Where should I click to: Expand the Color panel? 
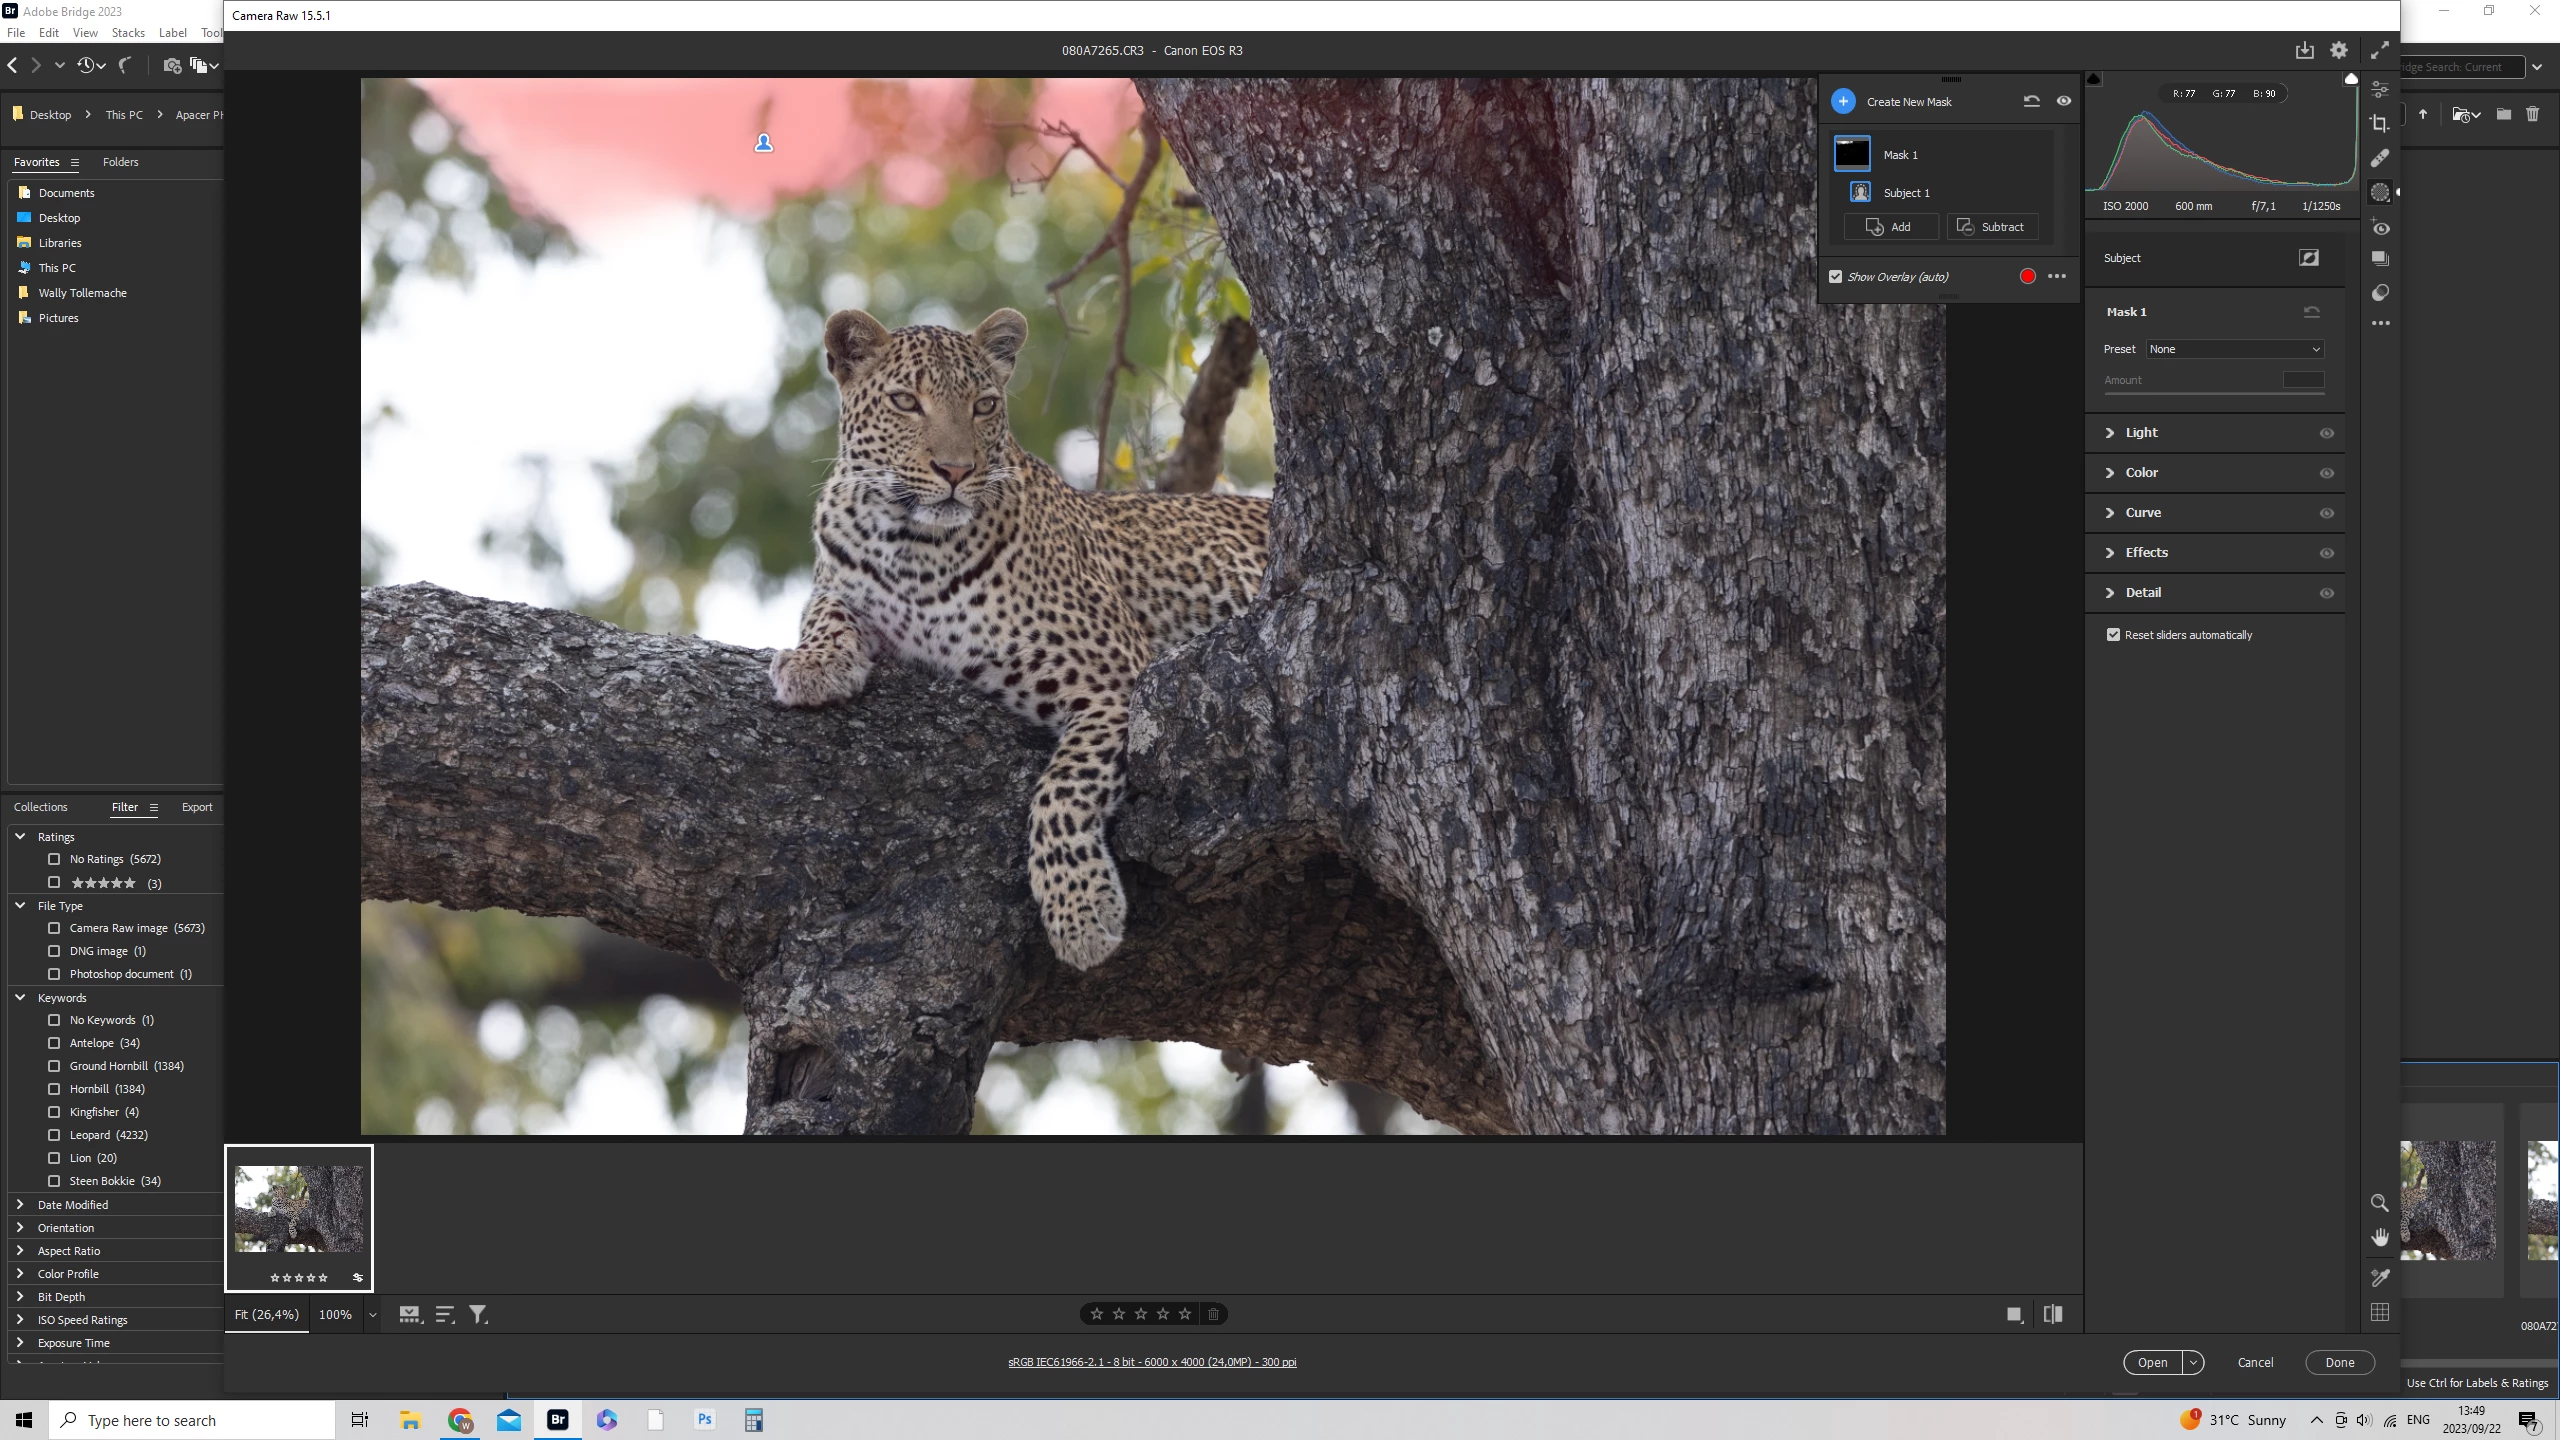[2141, 473]
